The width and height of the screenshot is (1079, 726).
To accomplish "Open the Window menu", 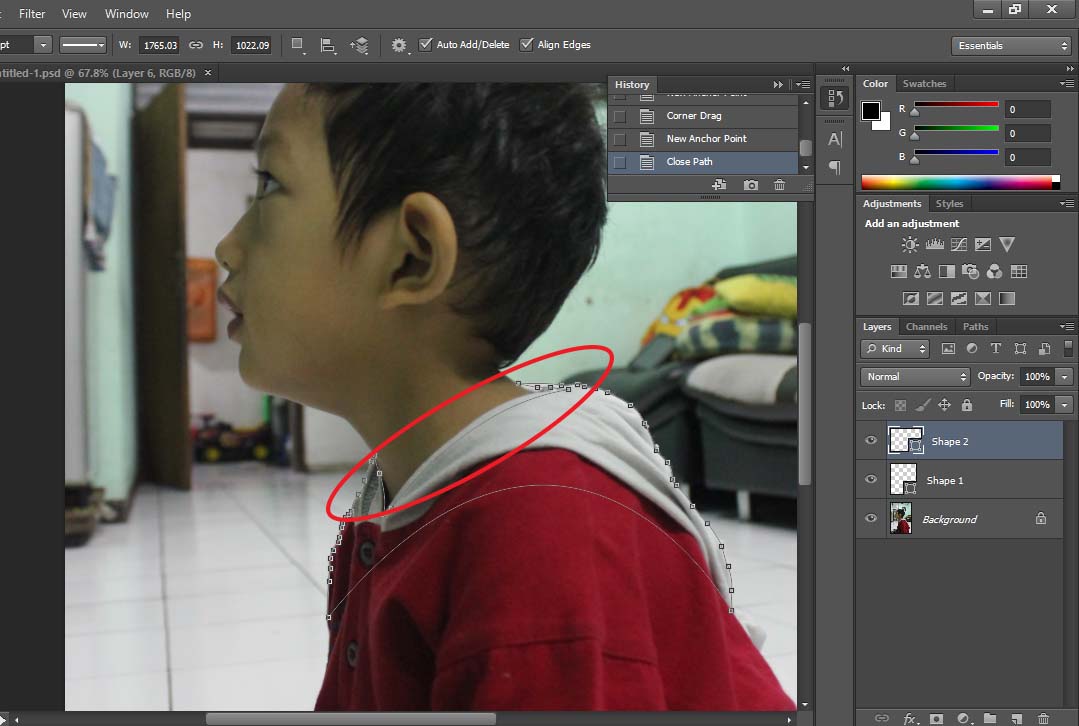I will coord(126,13).
